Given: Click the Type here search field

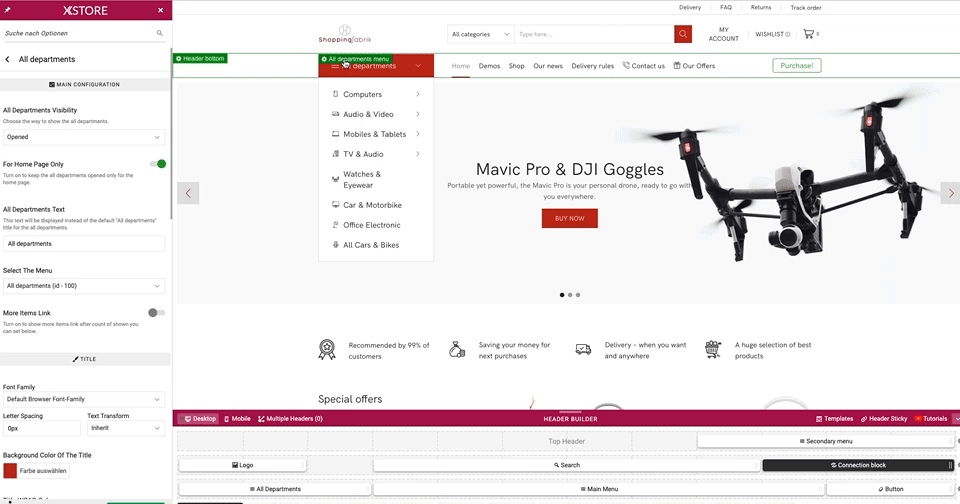Looking at the screenshot, I should click(x=594, y=34).
